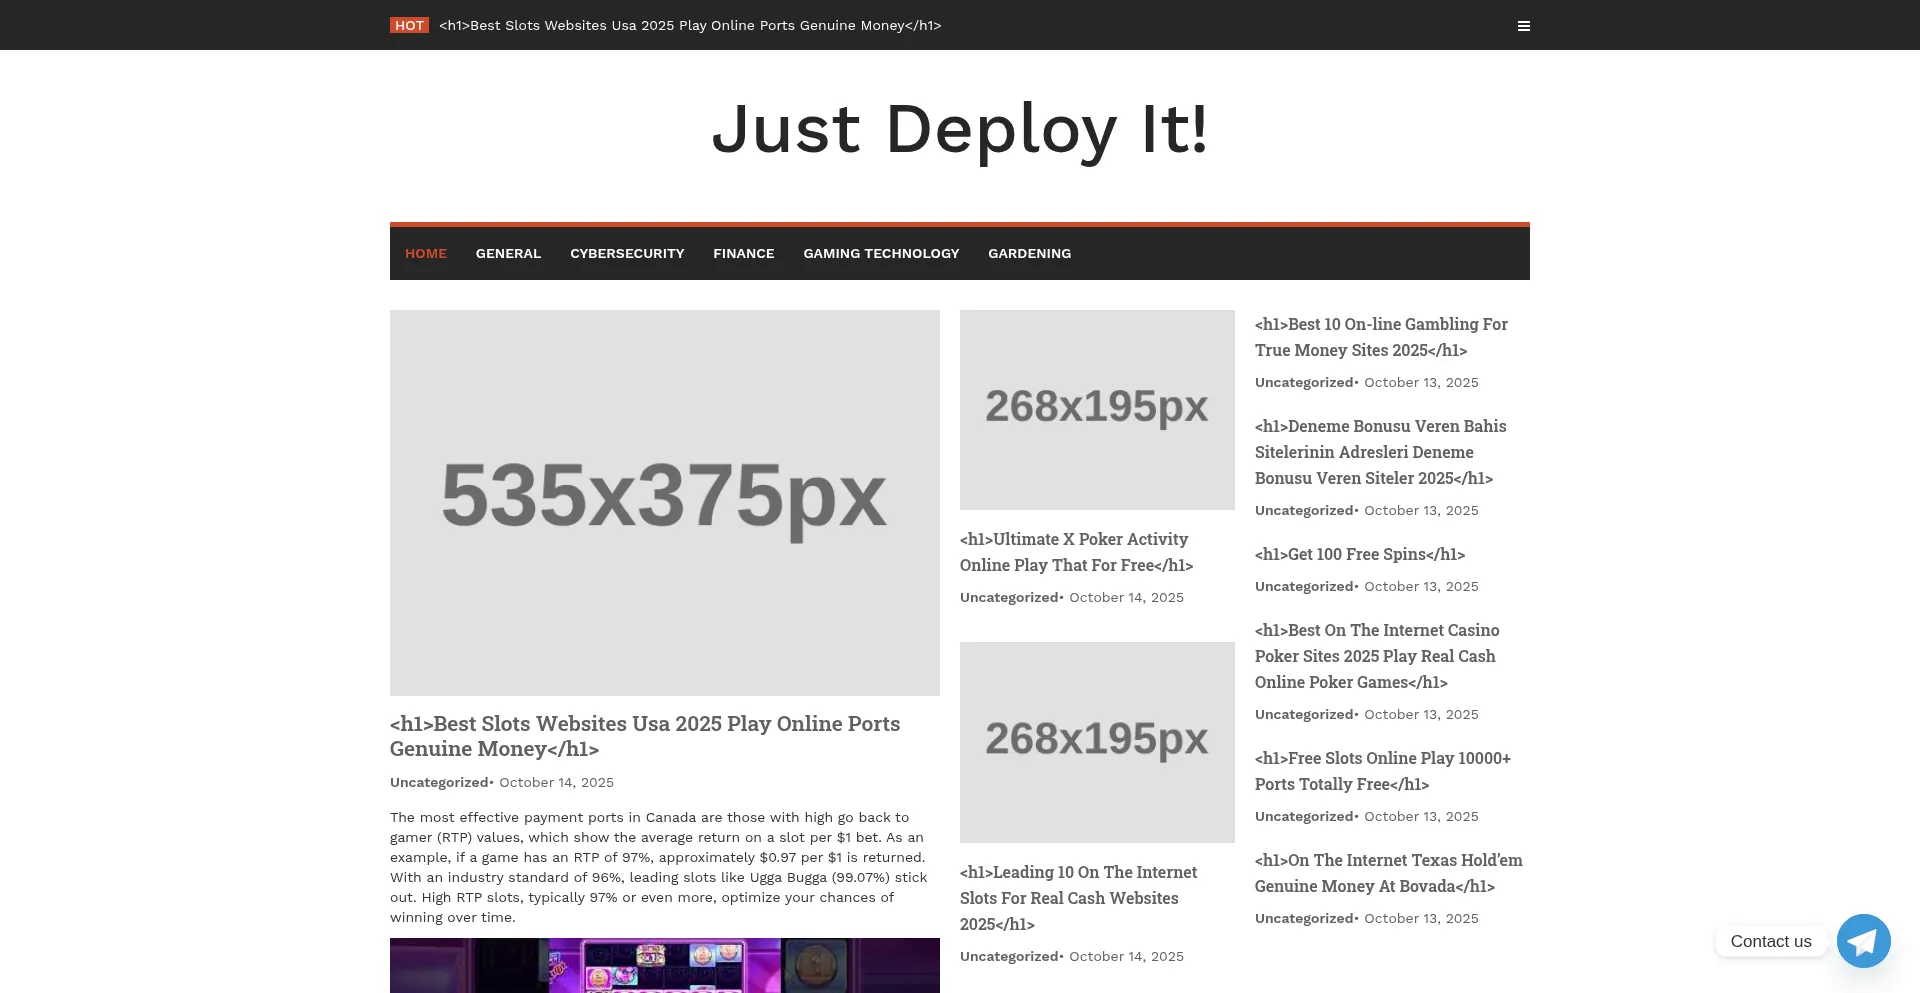Click the Telegram contact icon

[1863, 941]
